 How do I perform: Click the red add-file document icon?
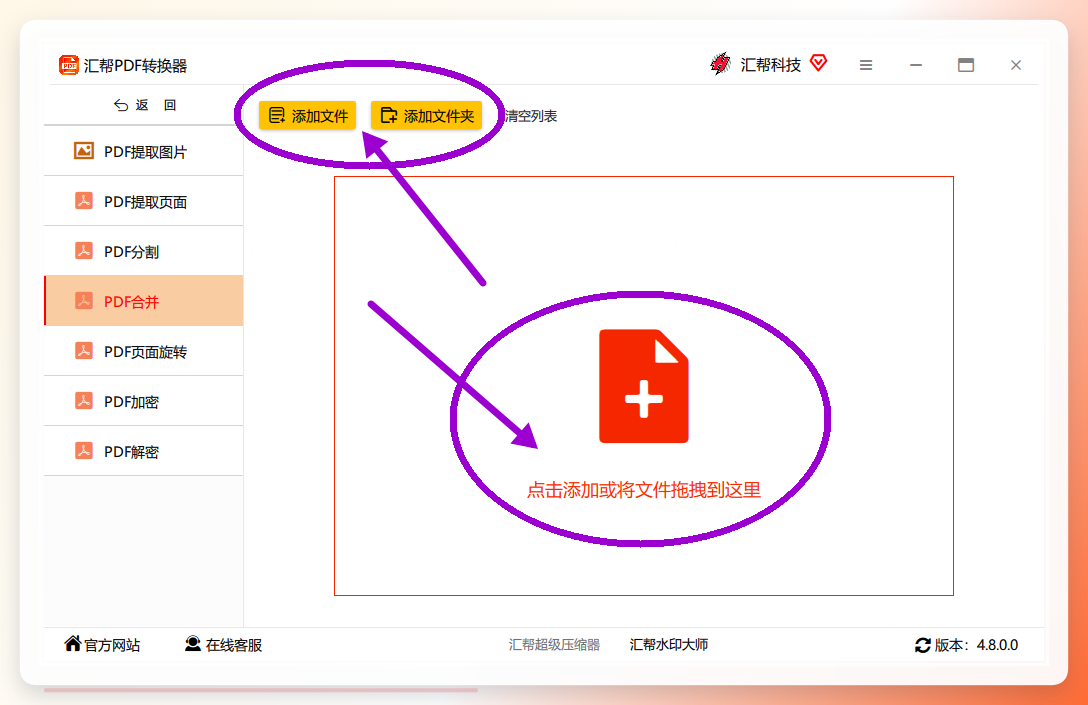tap(643, 386)
